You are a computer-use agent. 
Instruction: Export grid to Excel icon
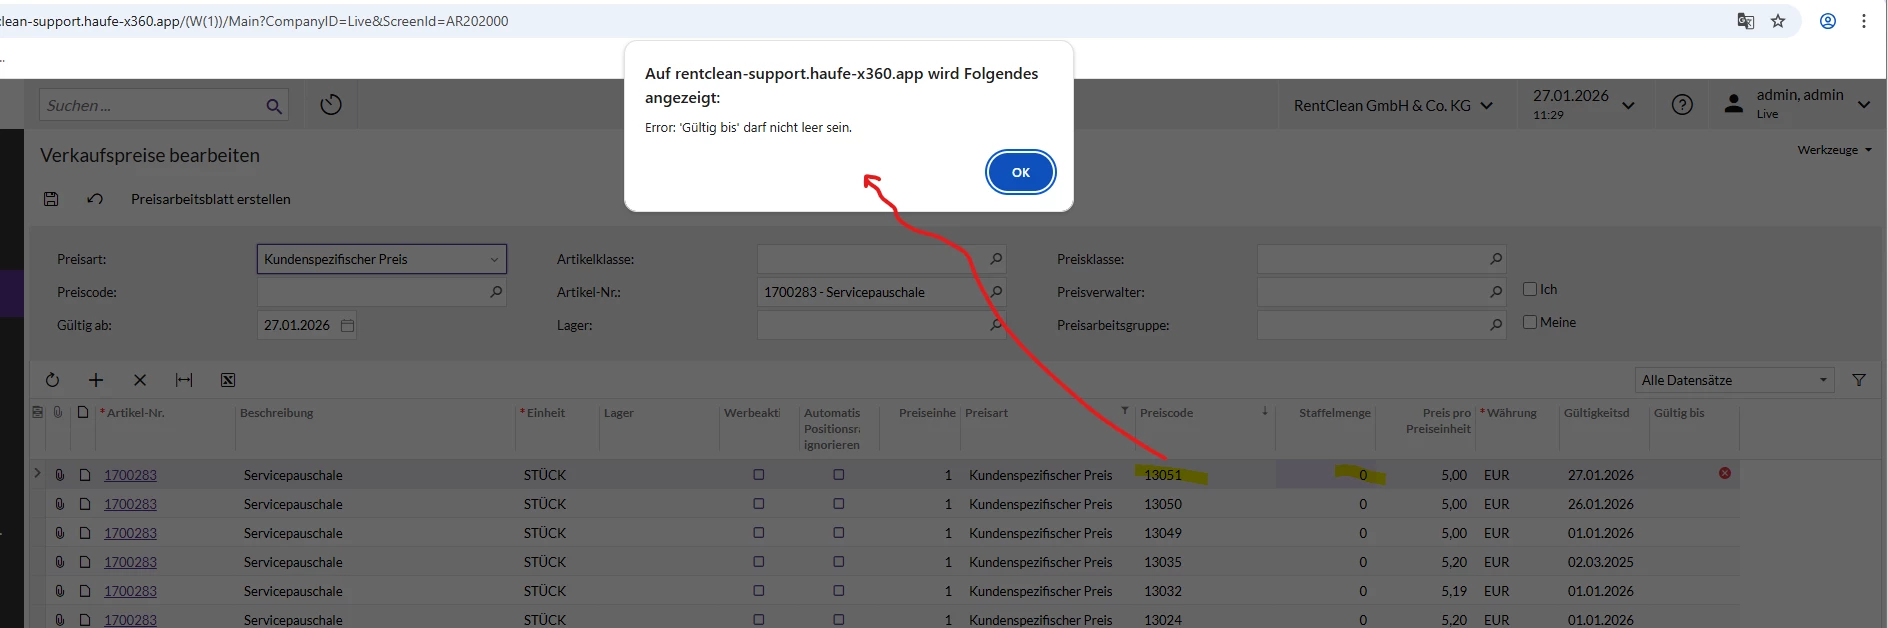pos(228,380)
